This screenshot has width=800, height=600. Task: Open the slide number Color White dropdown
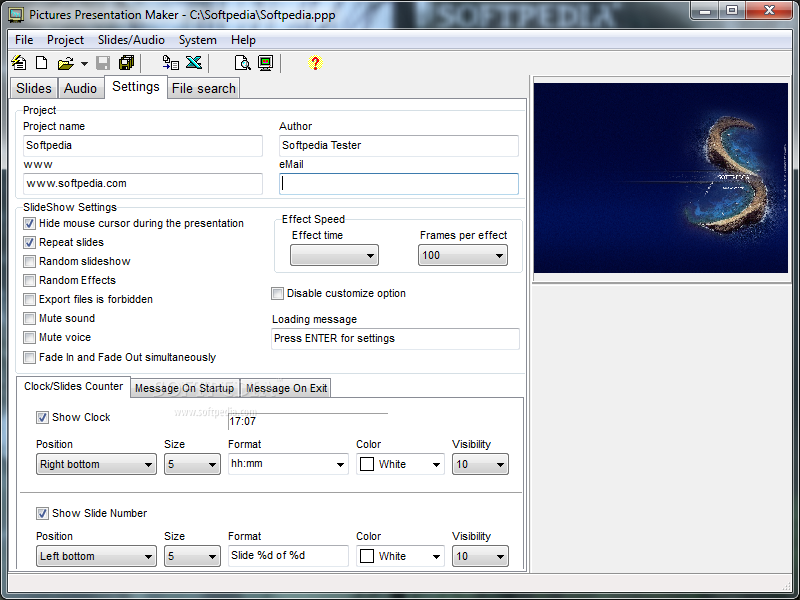click(401, 556)
